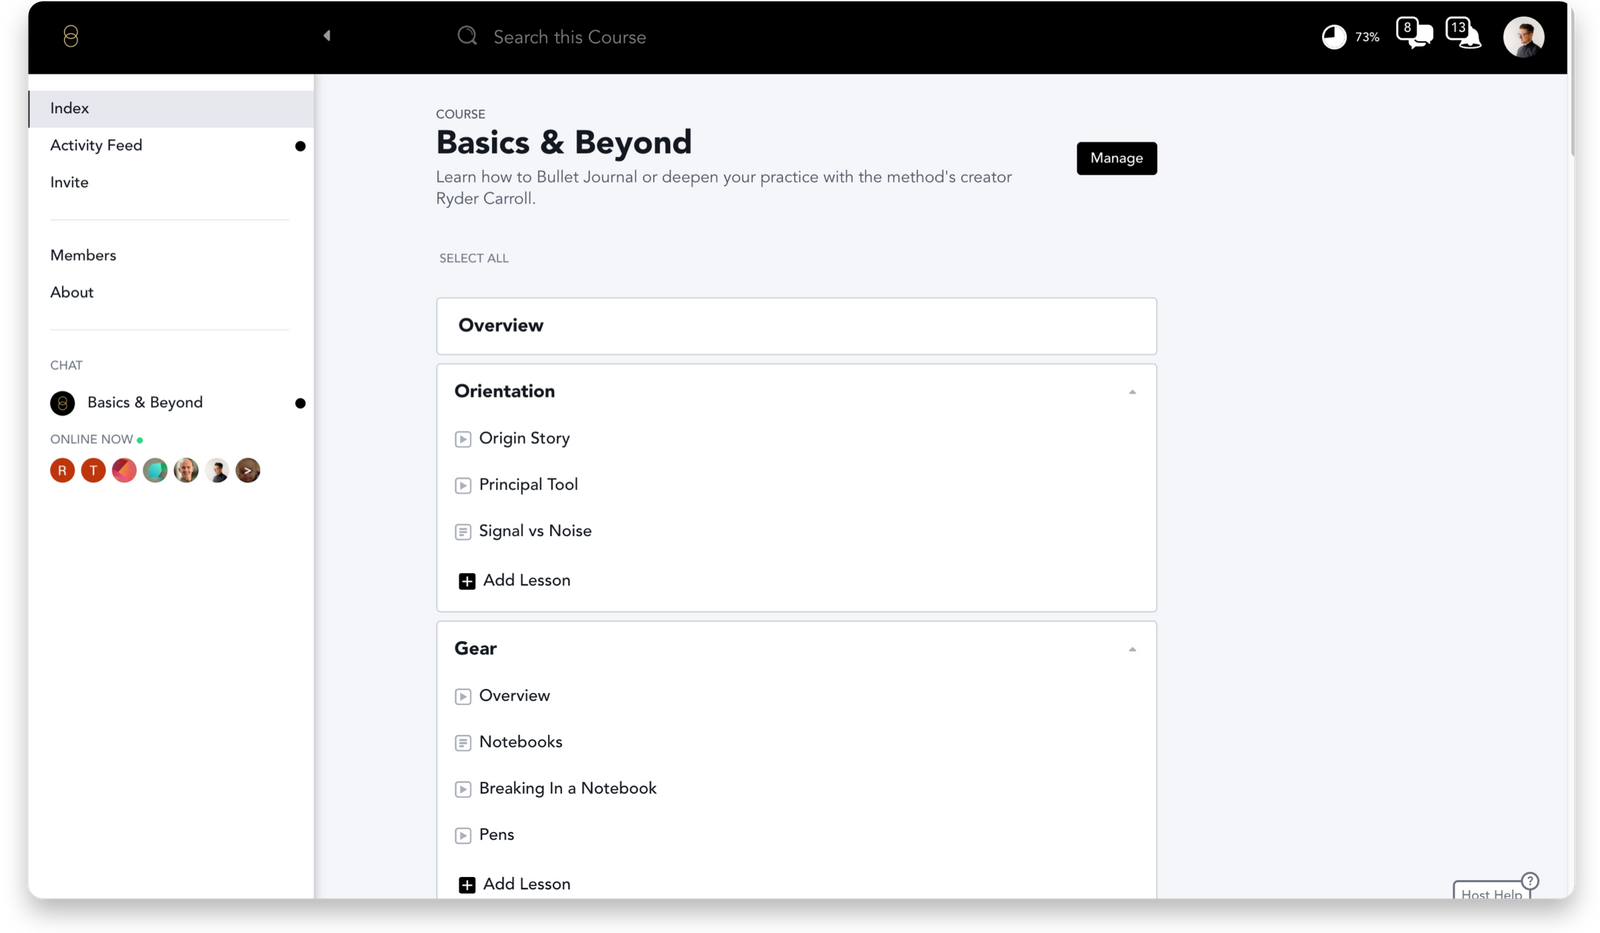Go to Members in sidebar
Screen dimensions: 1600x933
click(x=83, y=255)
